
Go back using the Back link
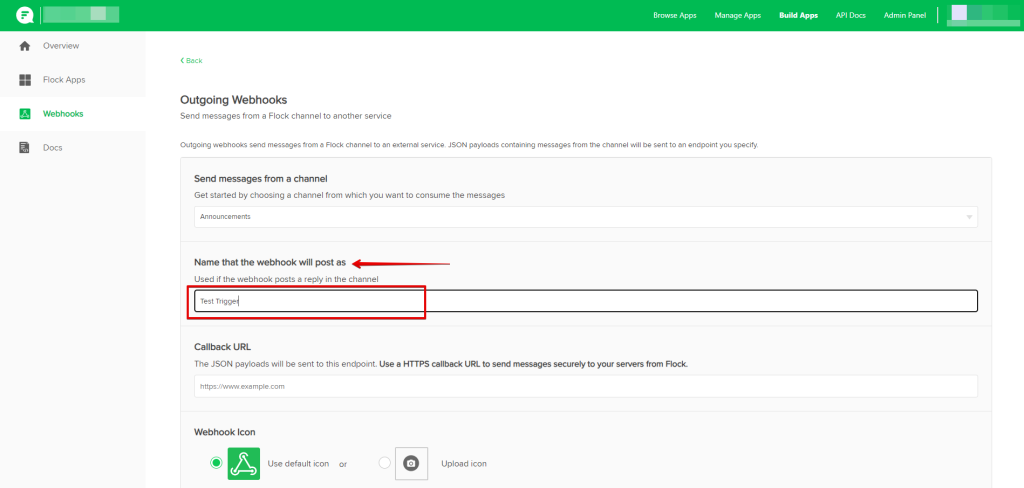[x=191, y=61]
